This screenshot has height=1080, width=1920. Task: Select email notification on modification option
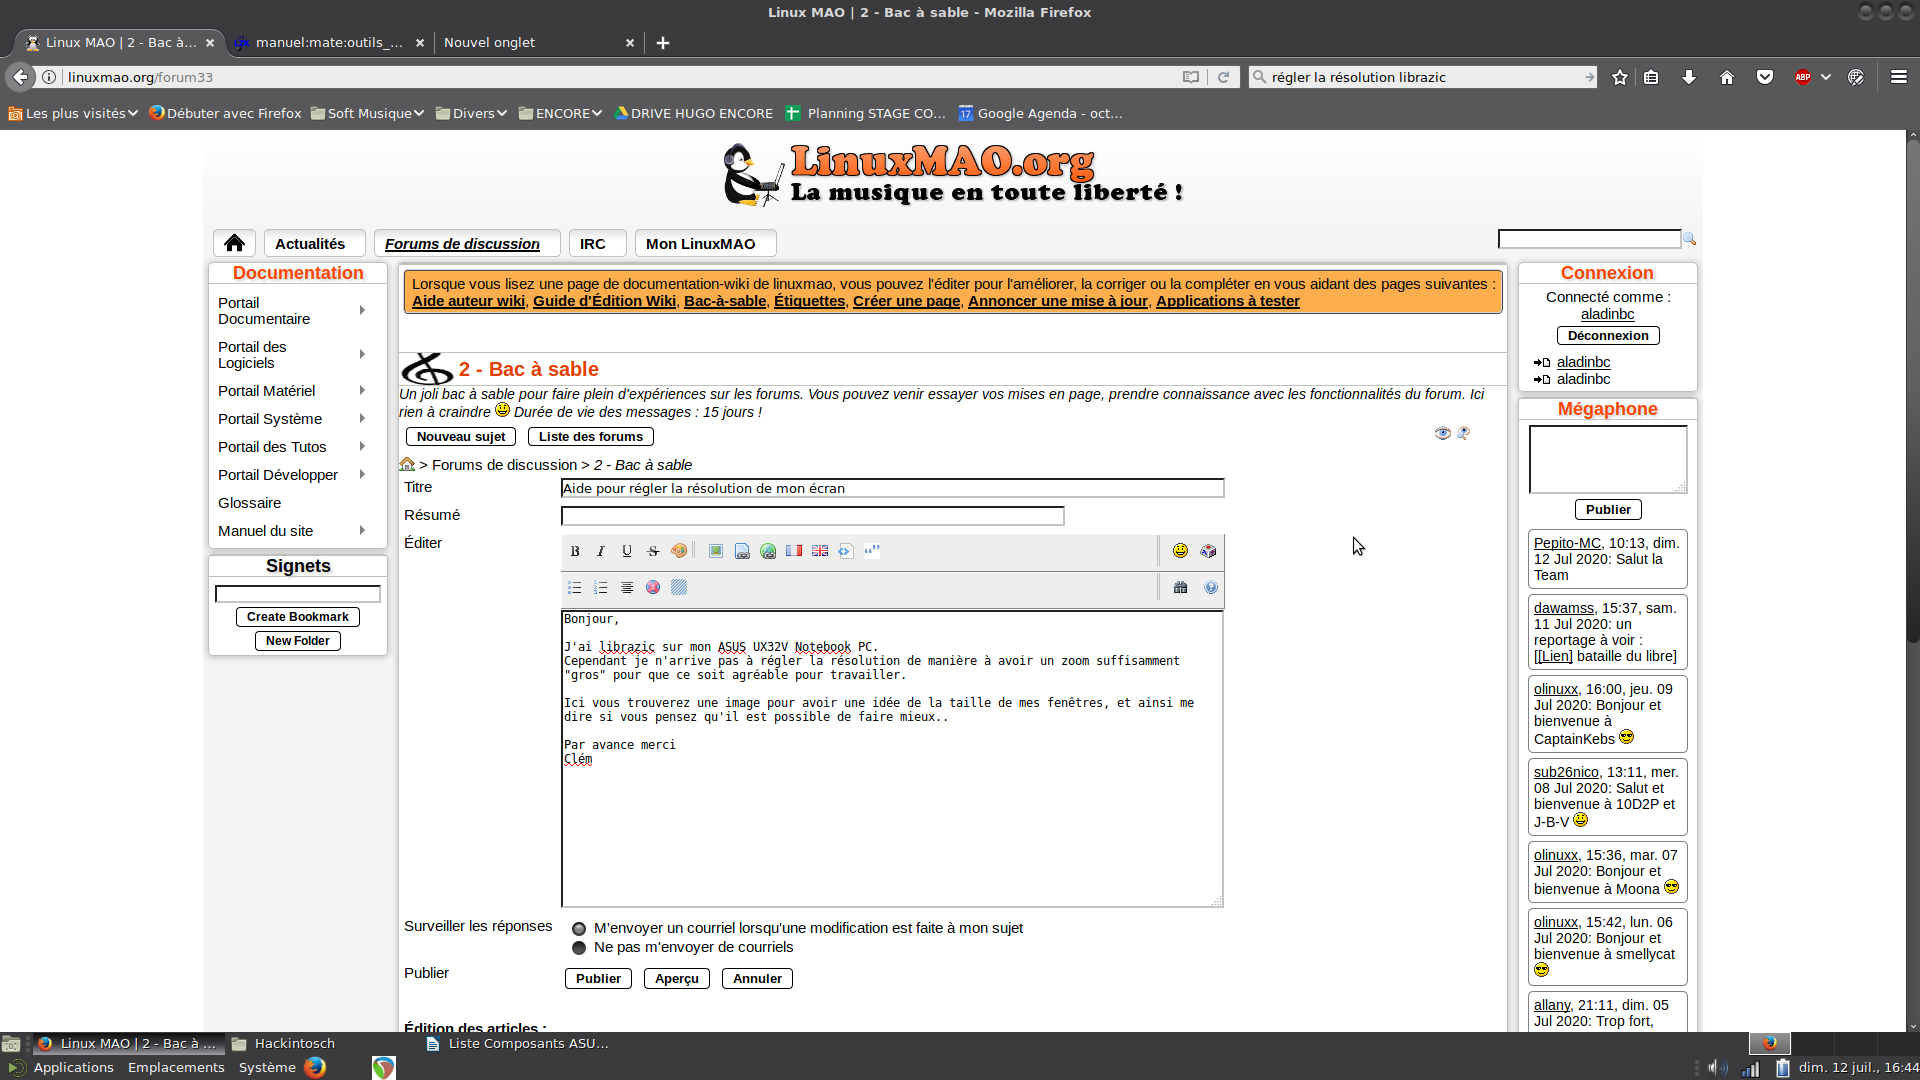point(579,929)
